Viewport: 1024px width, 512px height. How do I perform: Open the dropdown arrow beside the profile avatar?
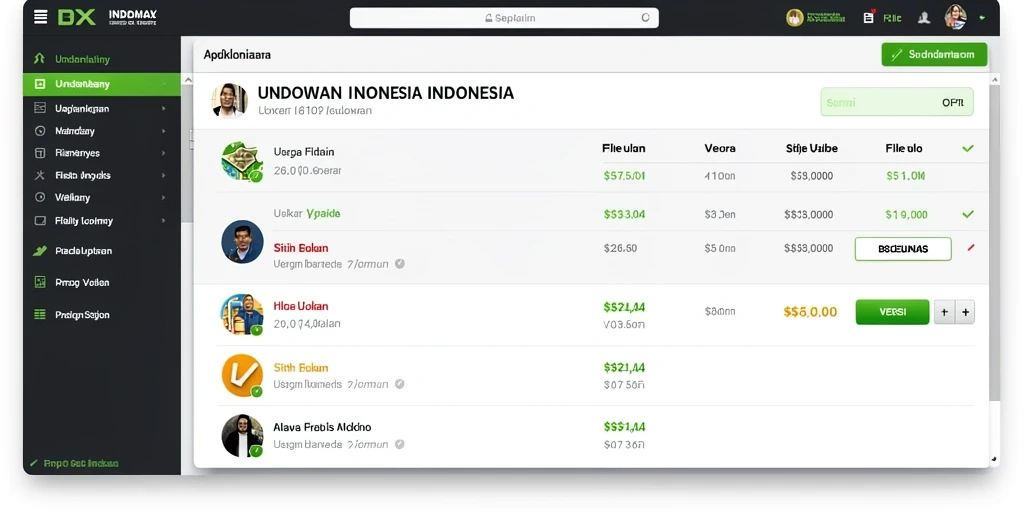pos(982,18)
